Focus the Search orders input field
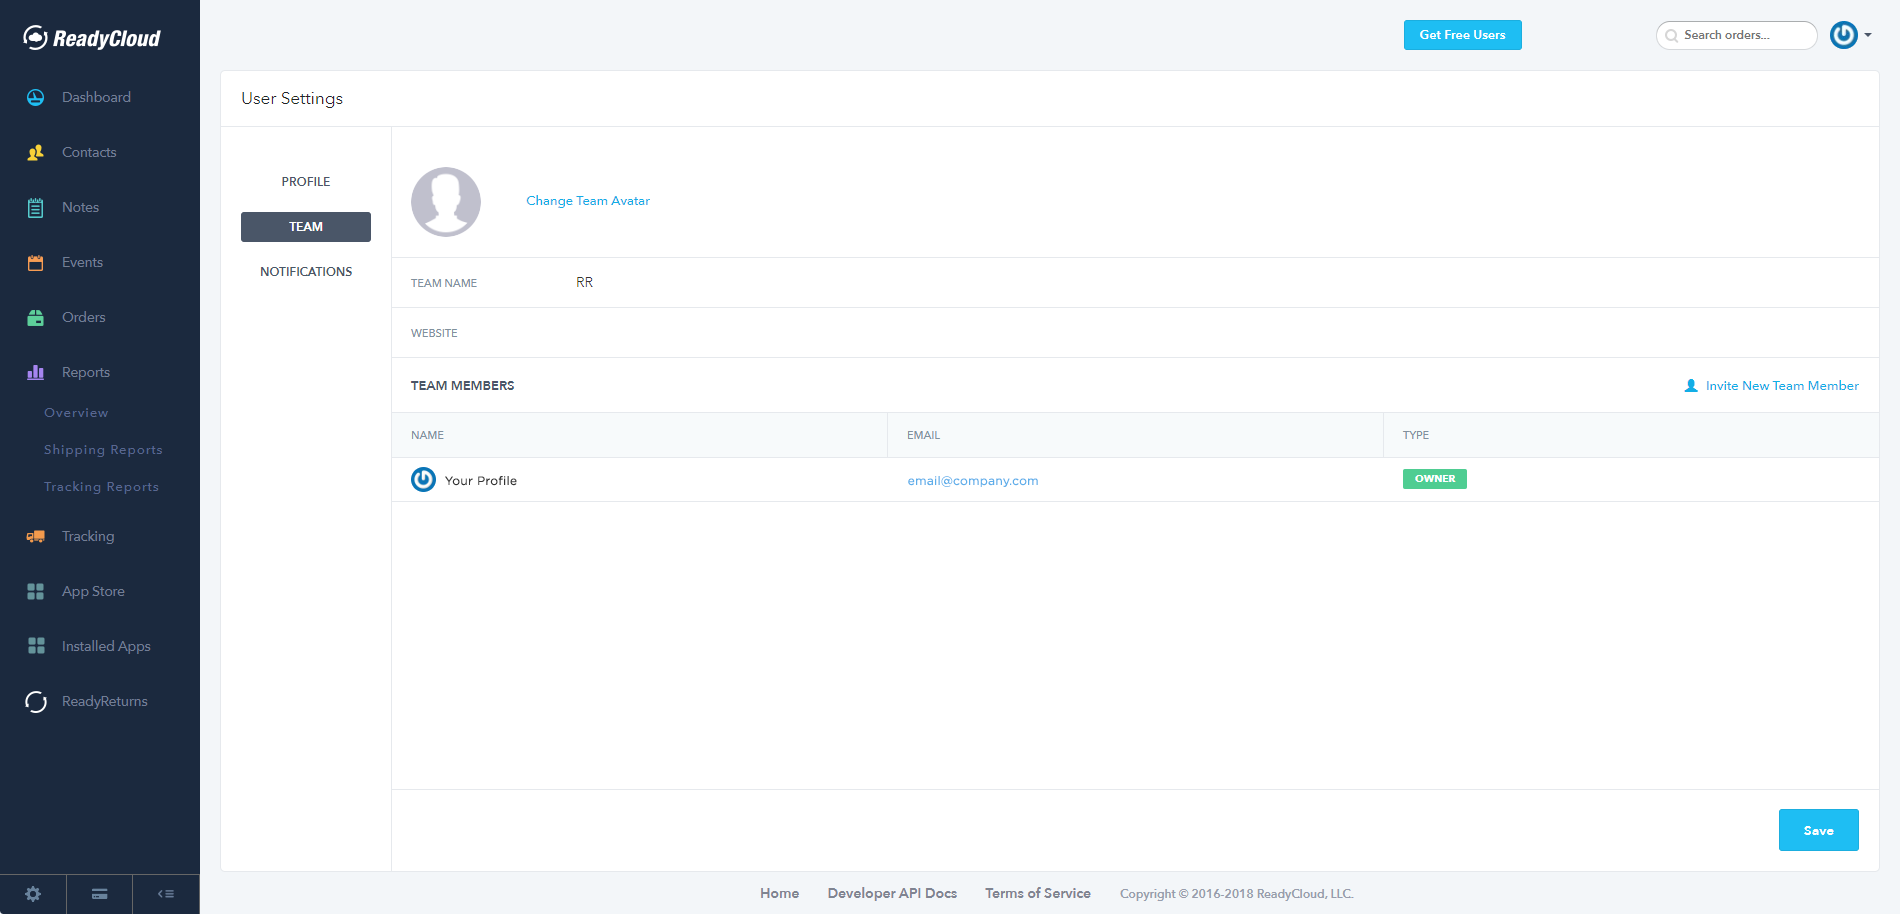The width and height of the screenshot is (1900, 914). [1737, 35]
